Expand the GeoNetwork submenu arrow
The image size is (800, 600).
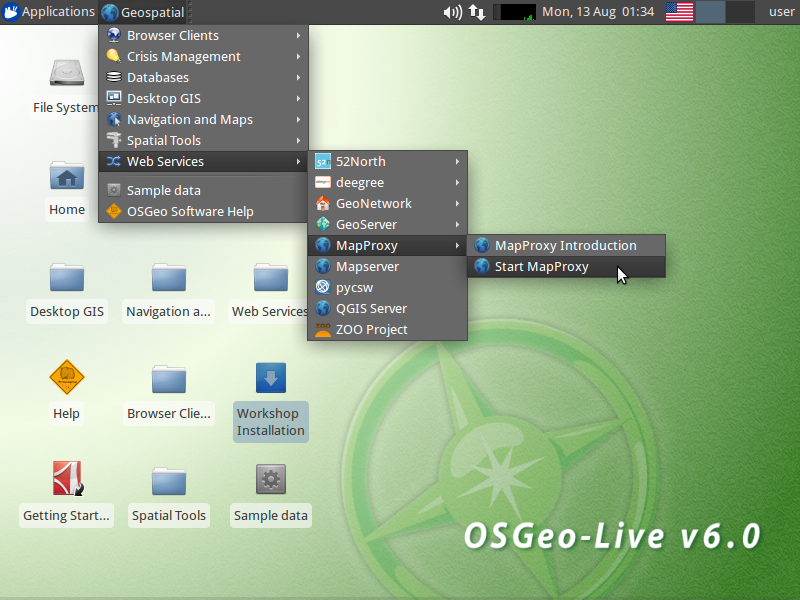457,204
